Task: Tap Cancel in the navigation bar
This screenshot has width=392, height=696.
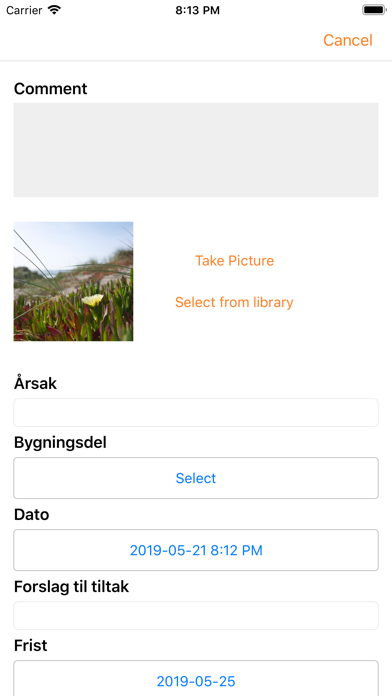Action: tap(348, 40)
